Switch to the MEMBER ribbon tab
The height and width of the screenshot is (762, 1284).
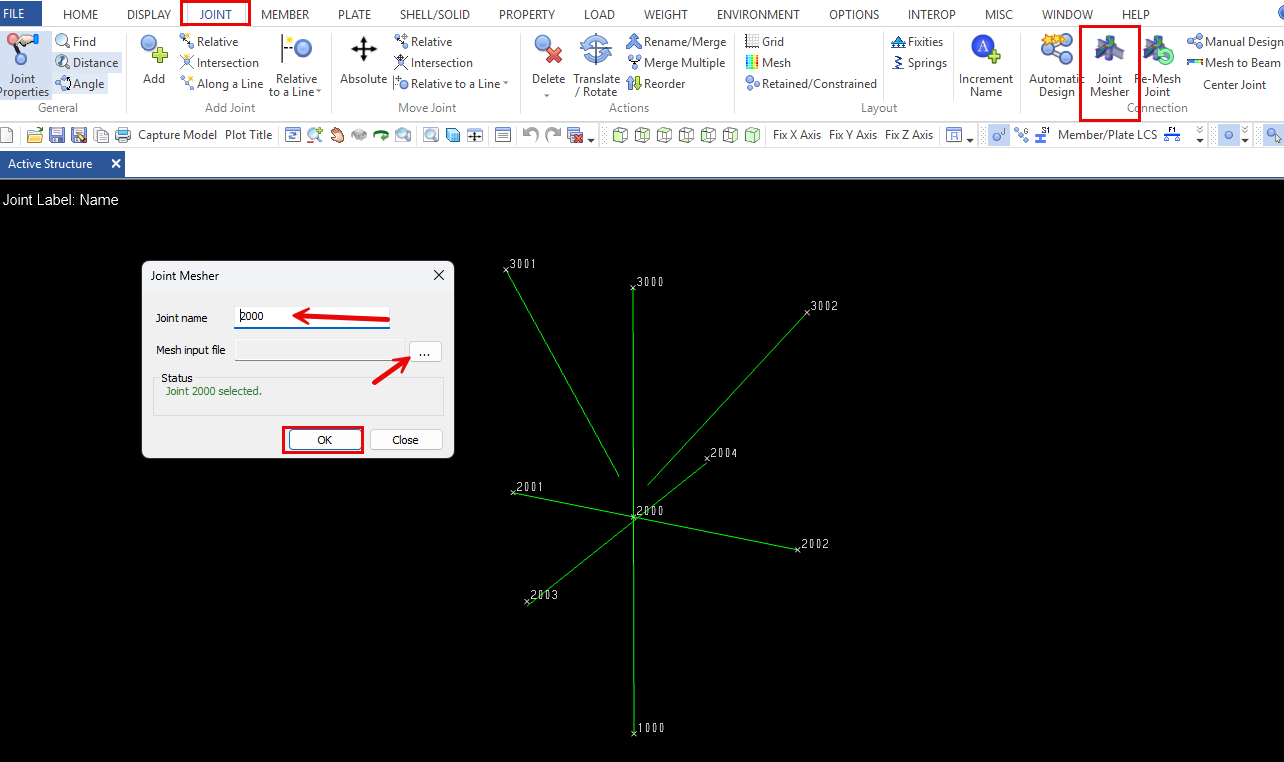pos(285,15)
